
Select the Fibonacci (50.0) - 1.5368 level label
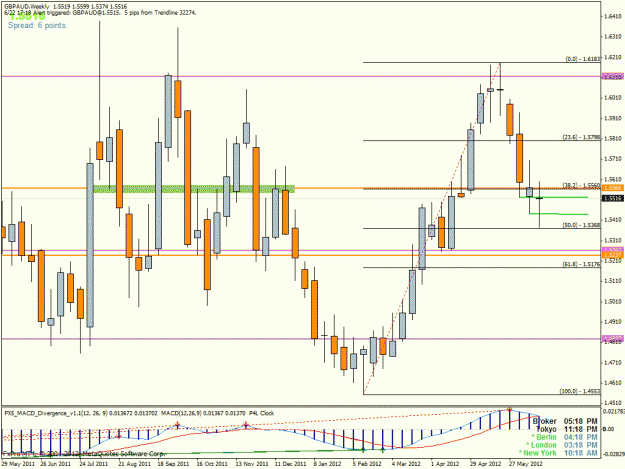point(581,225)
